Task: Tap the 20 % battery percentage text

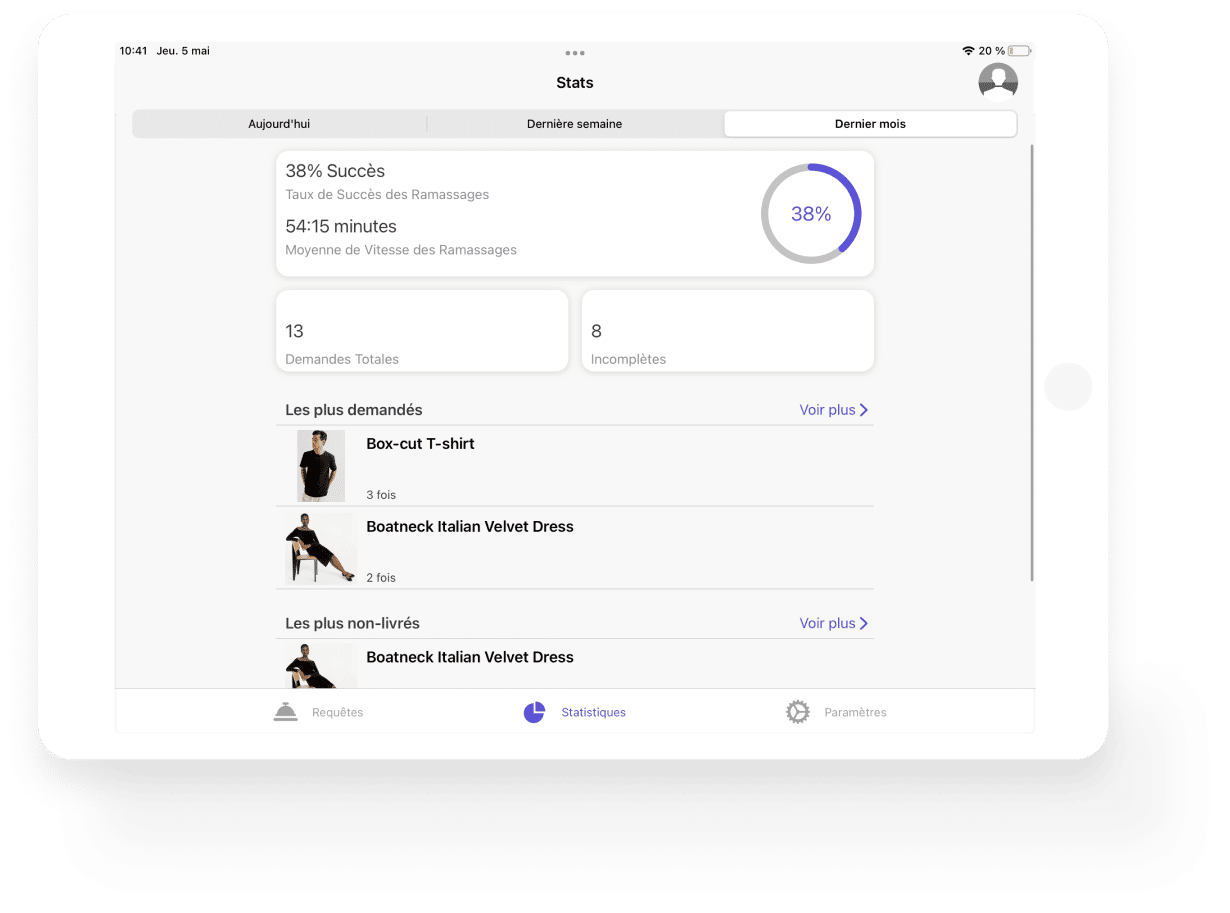Action: 992,51
